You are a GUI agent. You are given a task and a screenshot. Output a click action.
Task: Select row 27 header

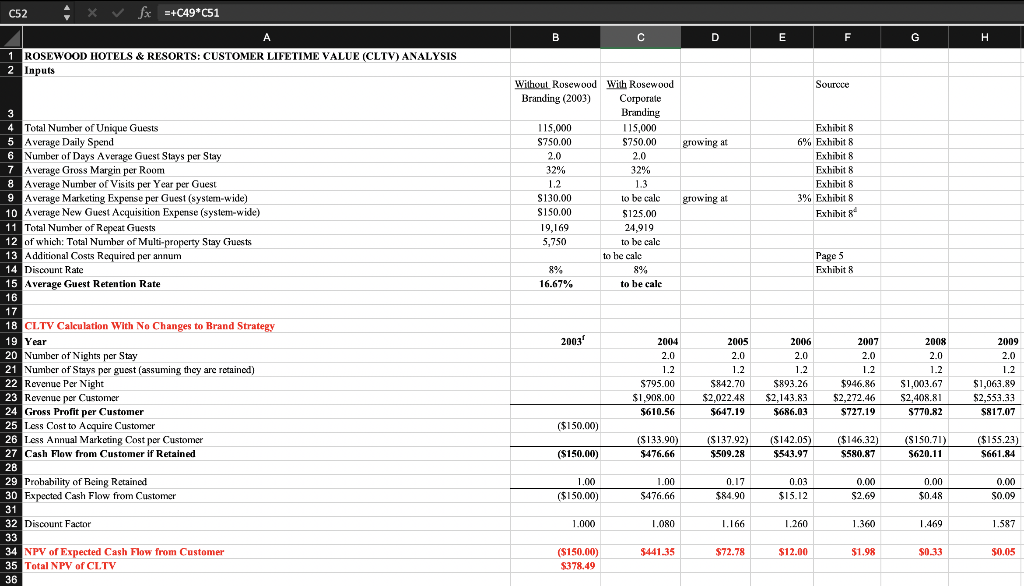11,453
